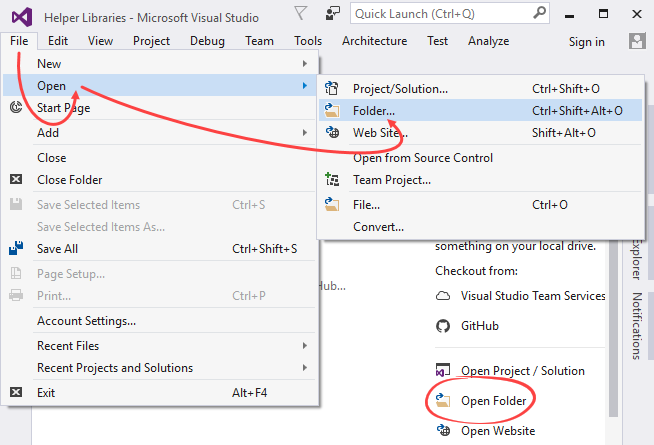Choose Save All menu entry
Image resolution: width=654 pixels, height=445 pixels.
(x=160, y=249)
